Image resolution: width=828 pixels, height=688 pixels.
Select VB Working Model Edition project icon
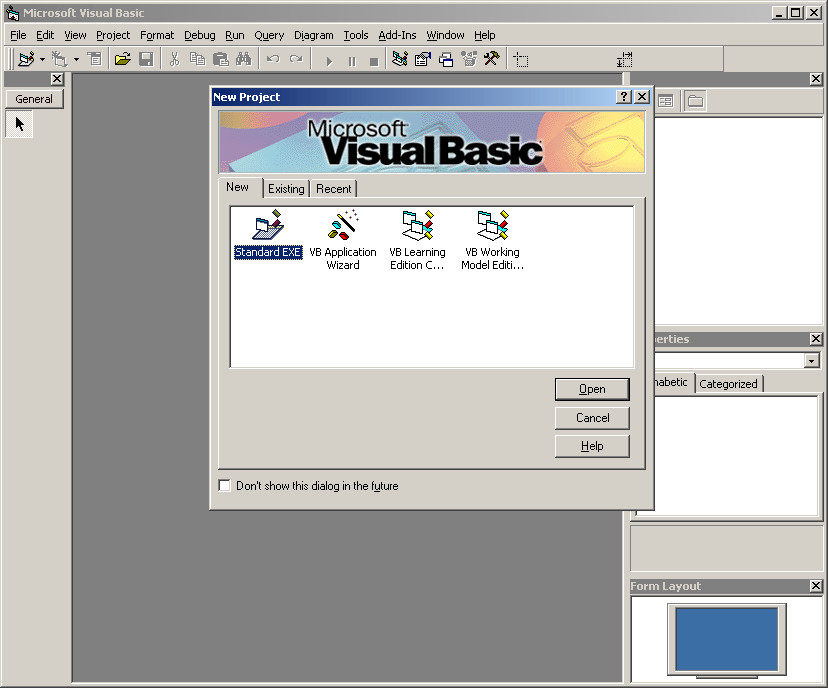point(492,241)
